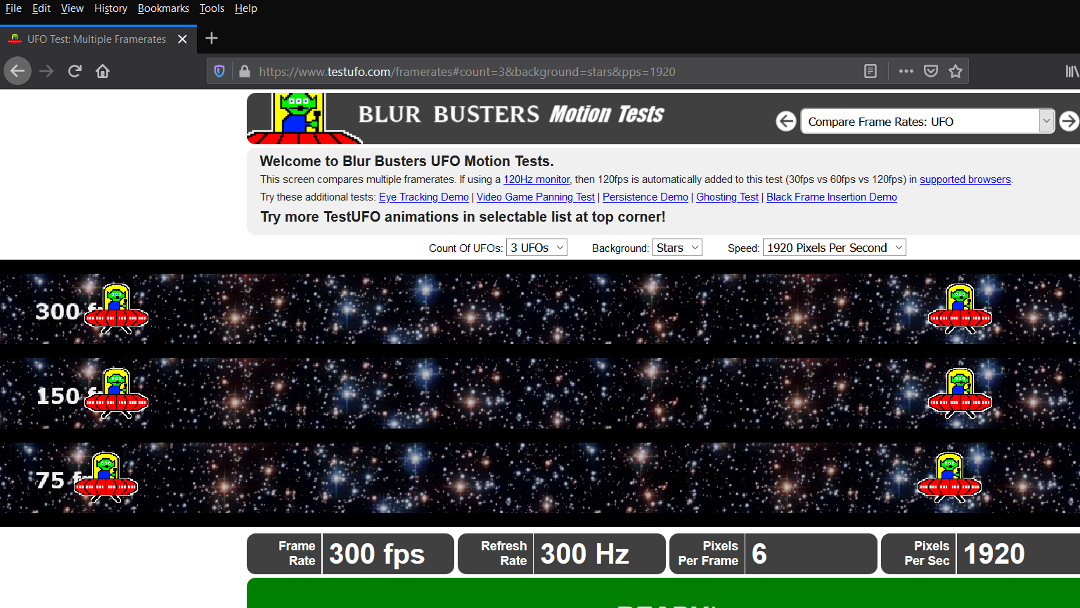Click the testufo.com address bar URL

(x=467, y=71)
